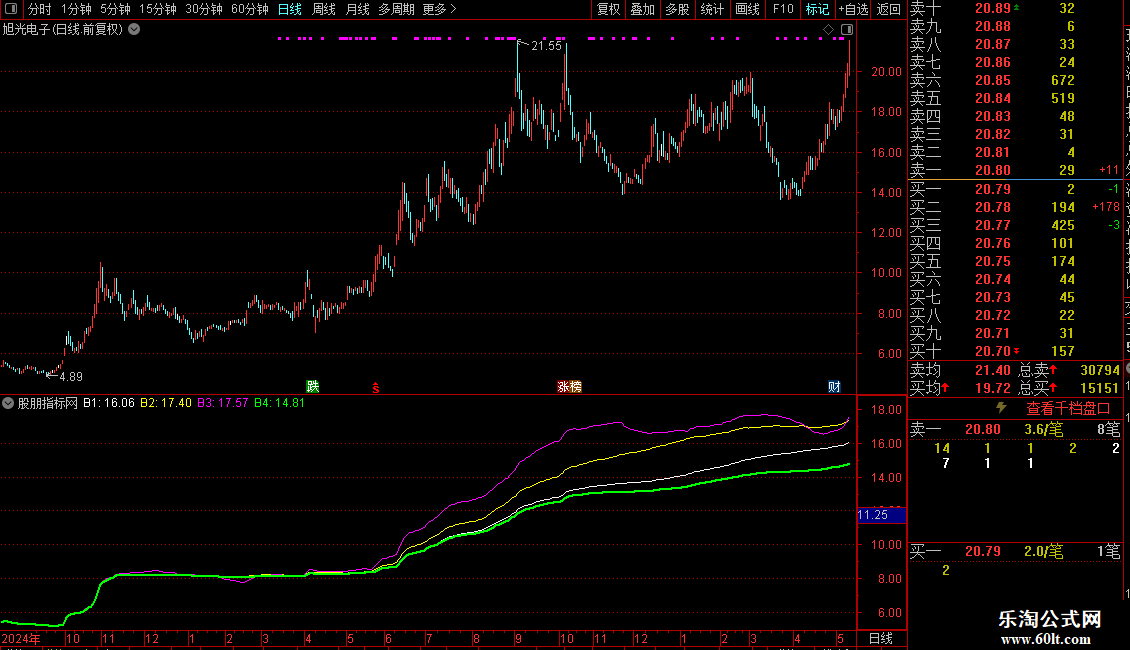The width and height of the screenshot is (1130, 650).
Task: Click the +178 change next to 买二
Action: tap(1106, 208)
